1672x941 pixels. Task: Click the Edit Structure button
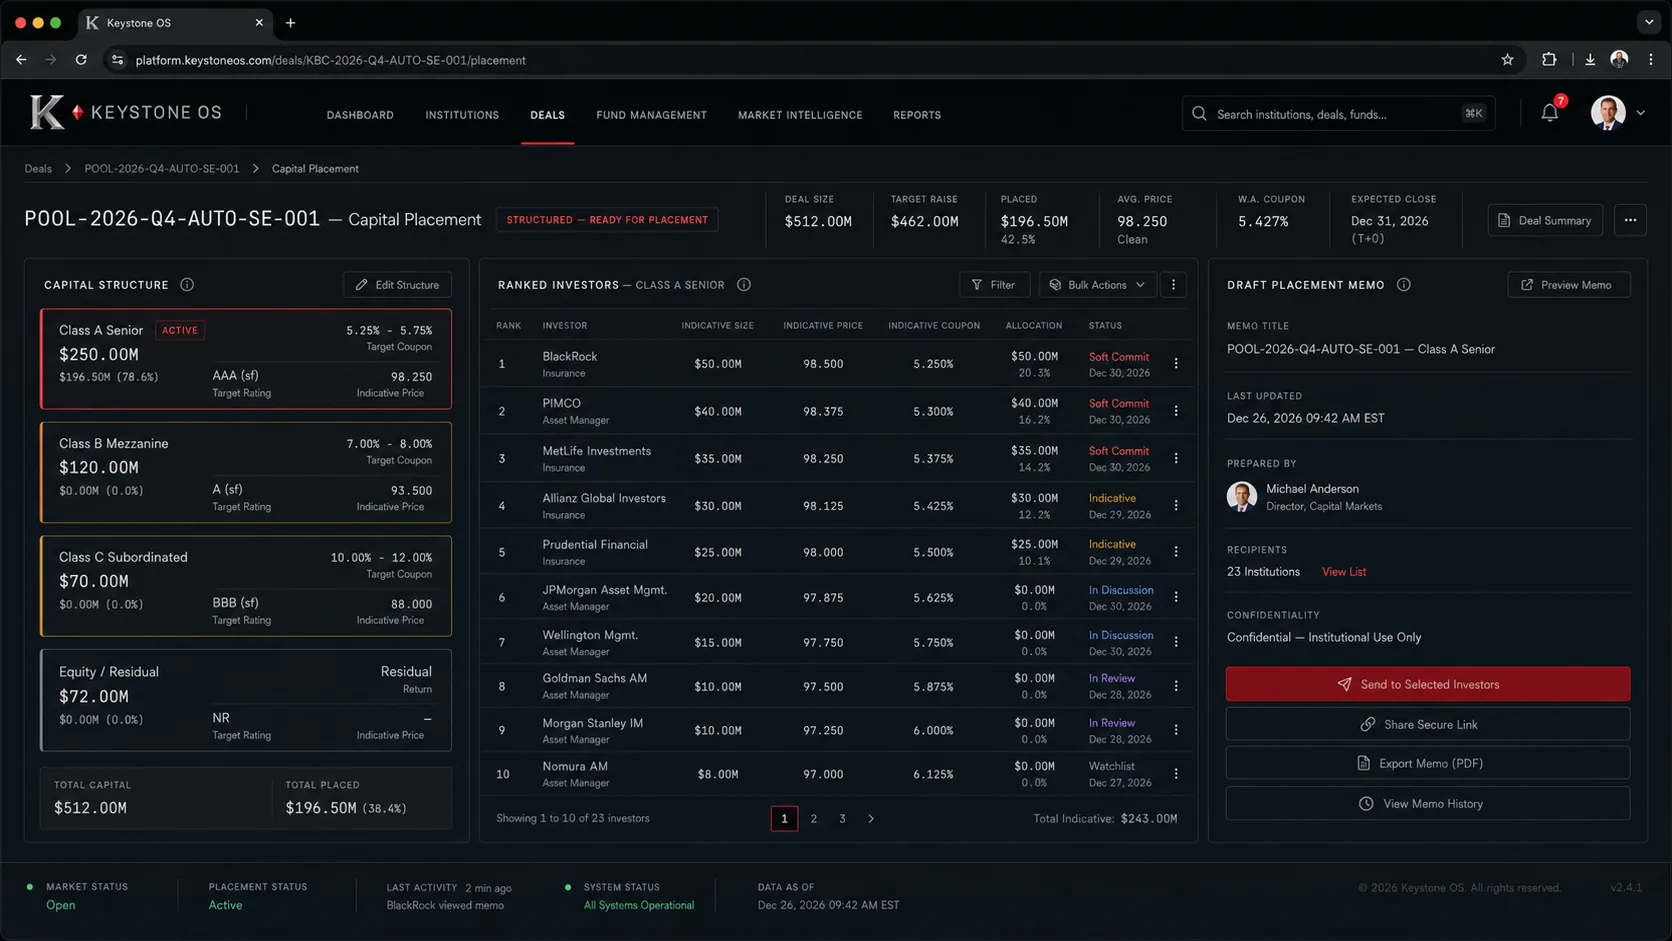(x=397, y=285)
